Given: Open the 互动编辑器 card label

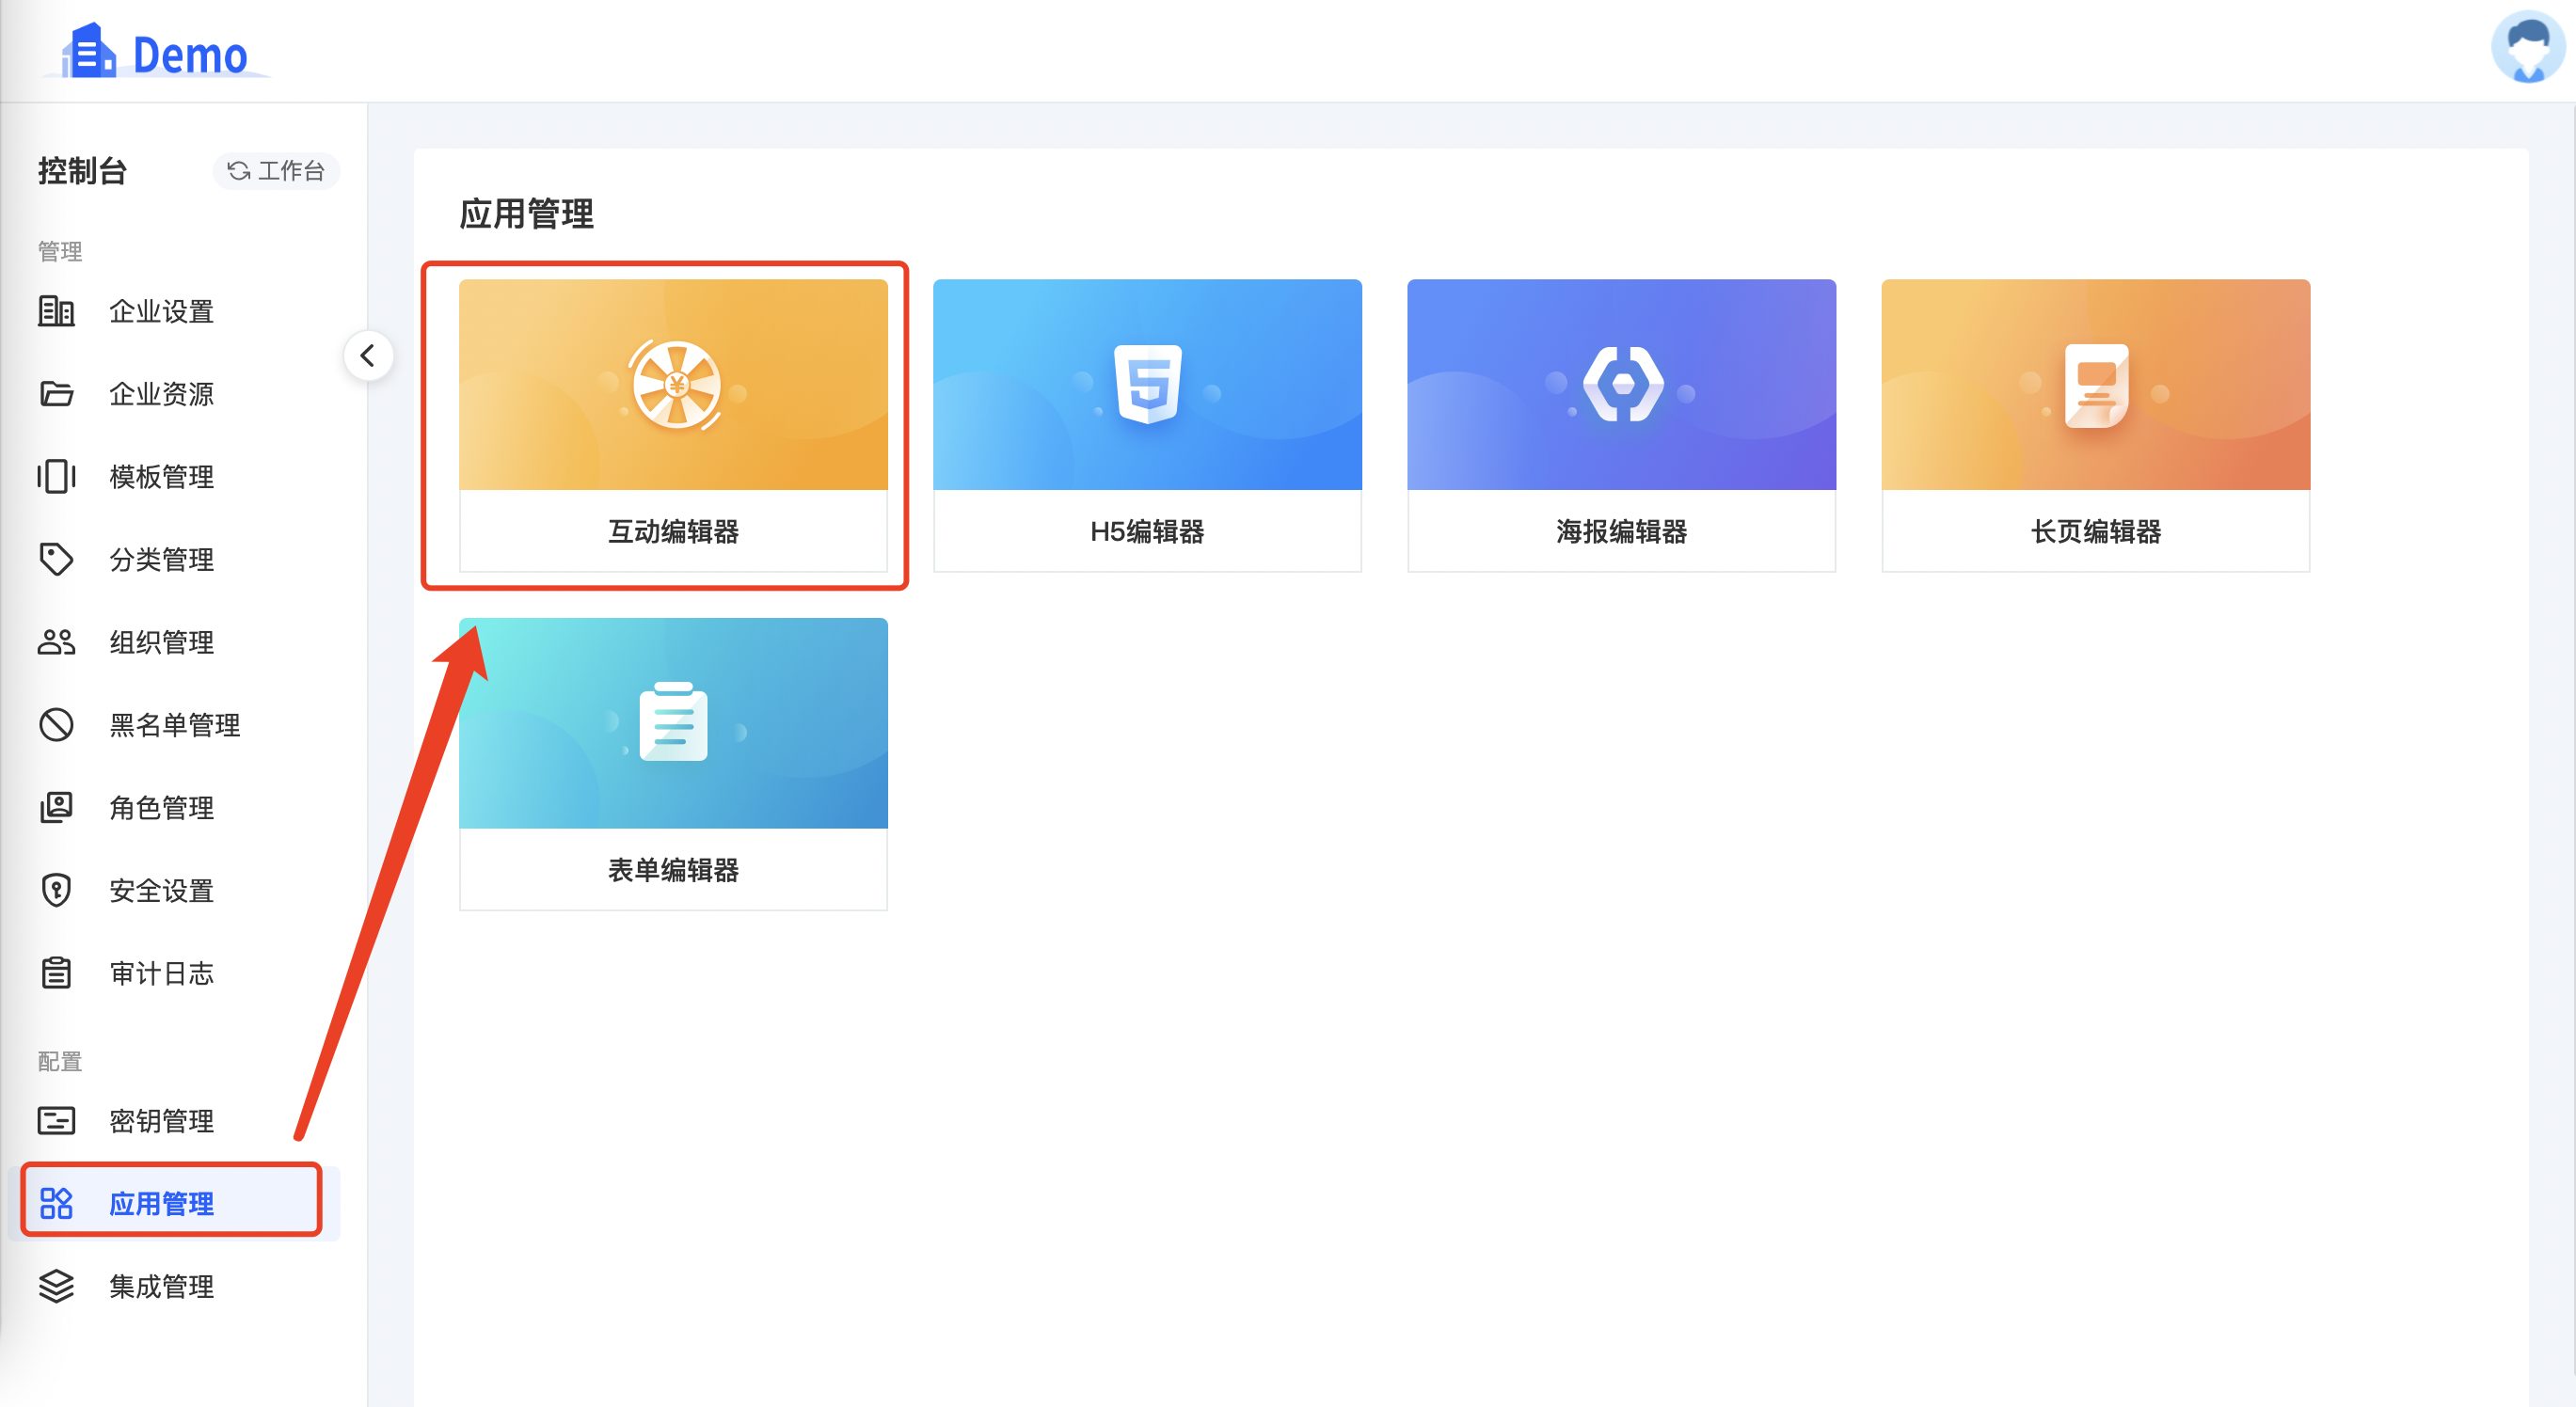Looking at the screenshot, I should coord(673,532).
